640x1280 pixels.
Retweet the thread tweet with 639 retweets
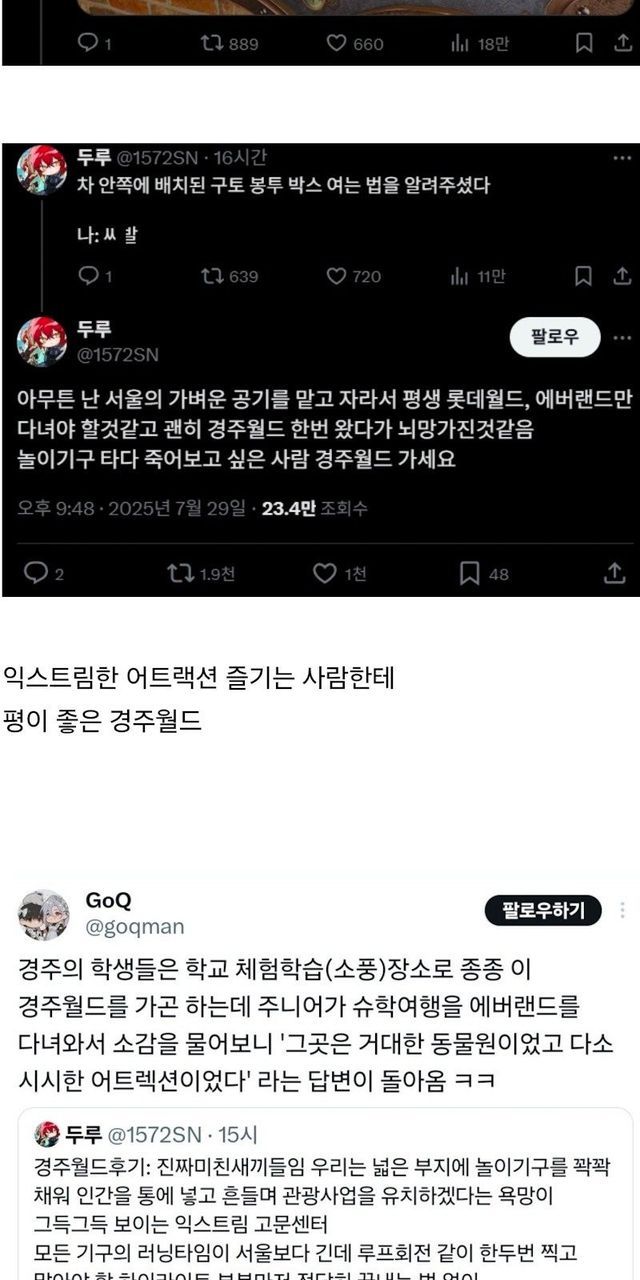pos(229,276)
